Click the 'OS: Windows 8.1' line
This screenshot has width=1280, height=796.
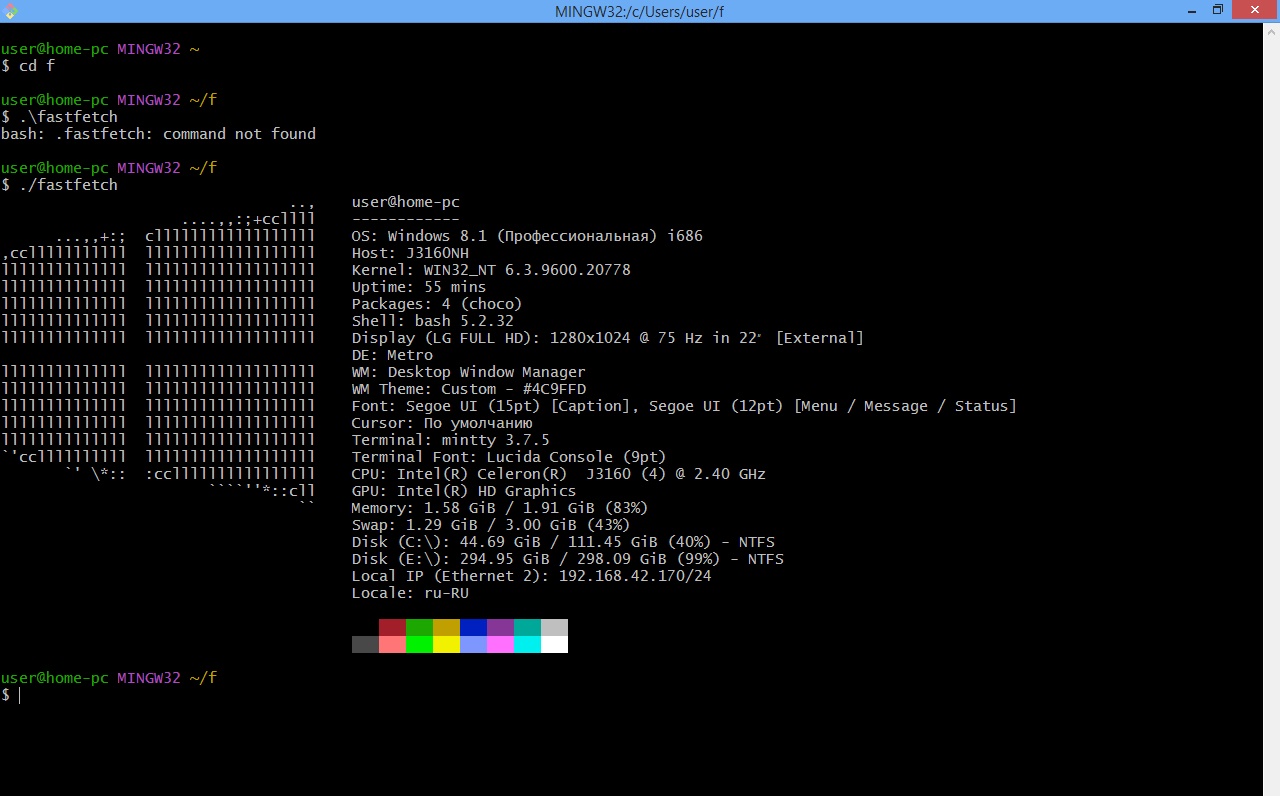527,236
